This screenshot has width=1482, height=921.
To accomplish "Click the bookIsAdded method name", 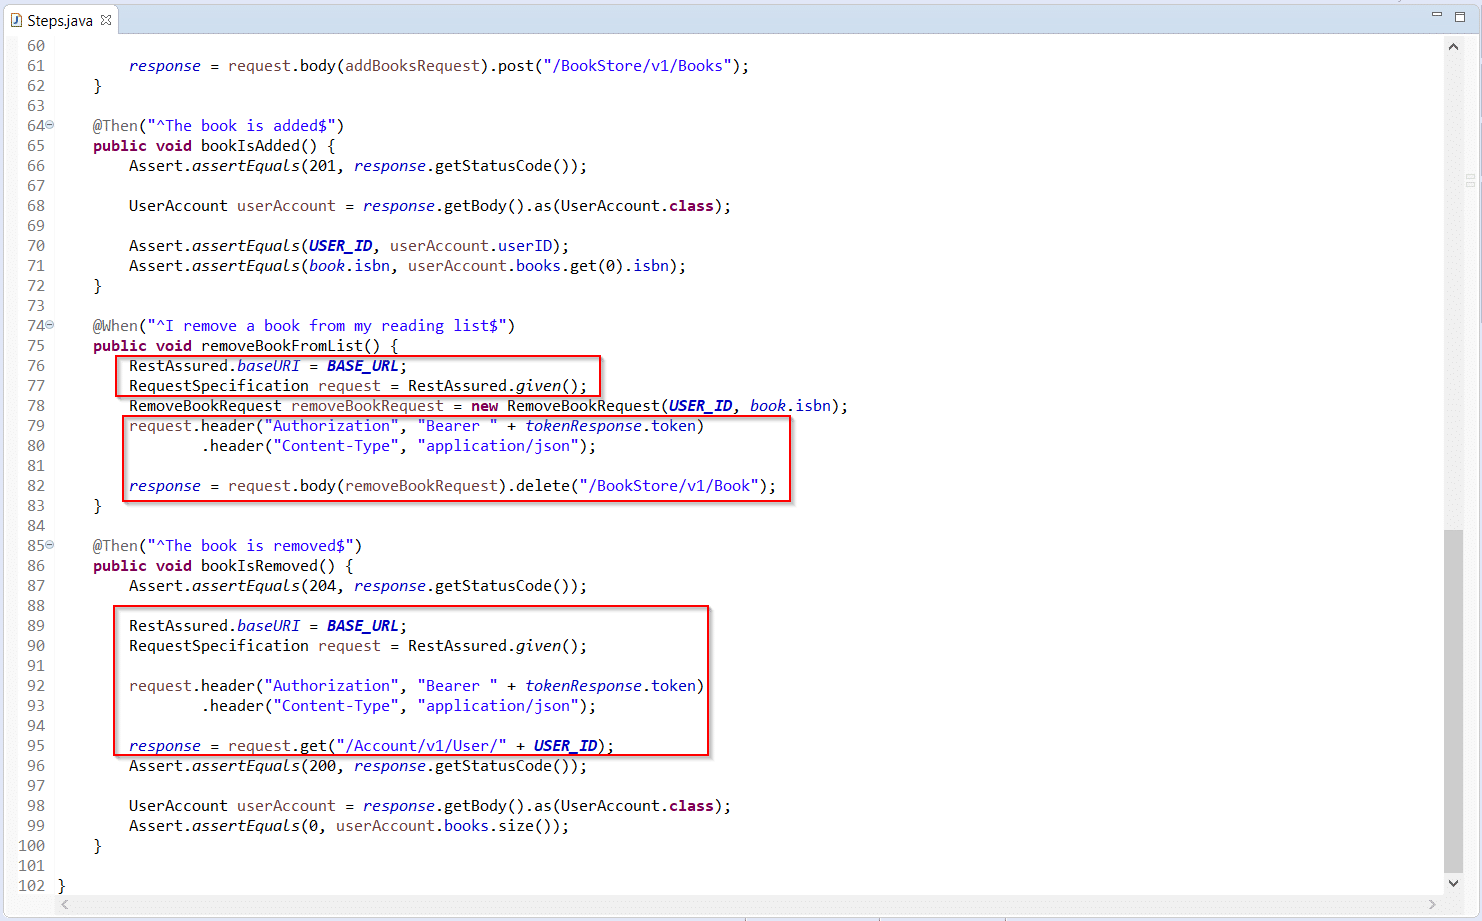I will point(250,146).
